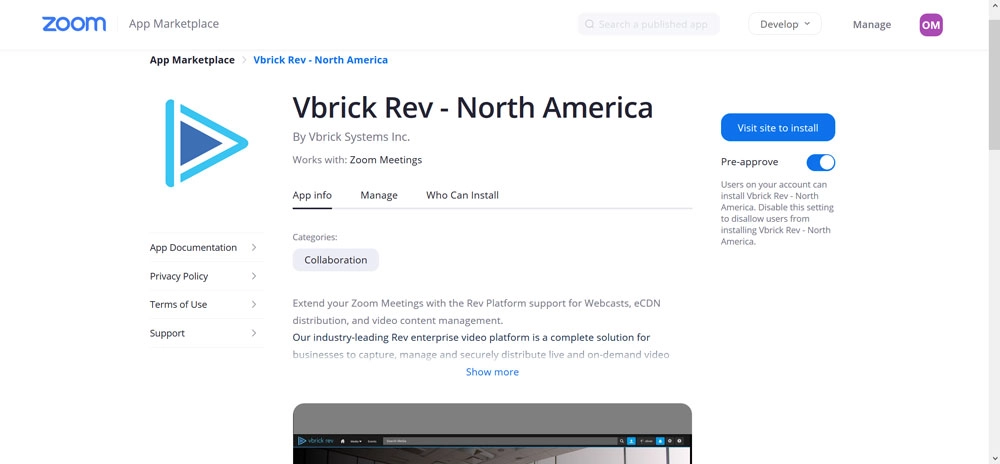Expand Support chevron
The image size is (1000, 464).
(254, 333)
